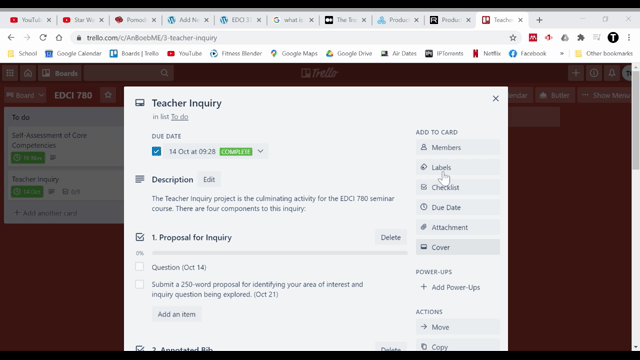This screenshot has height=360, width=640.
Task: Edit the card Description
Action: coord(209,180)
